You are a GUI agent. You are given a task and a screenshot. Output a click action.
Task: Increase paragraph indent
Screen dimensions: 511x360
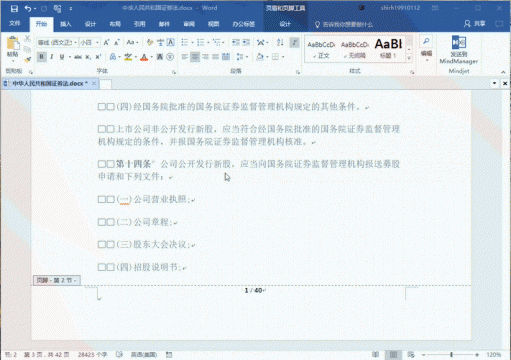(246, 42)
